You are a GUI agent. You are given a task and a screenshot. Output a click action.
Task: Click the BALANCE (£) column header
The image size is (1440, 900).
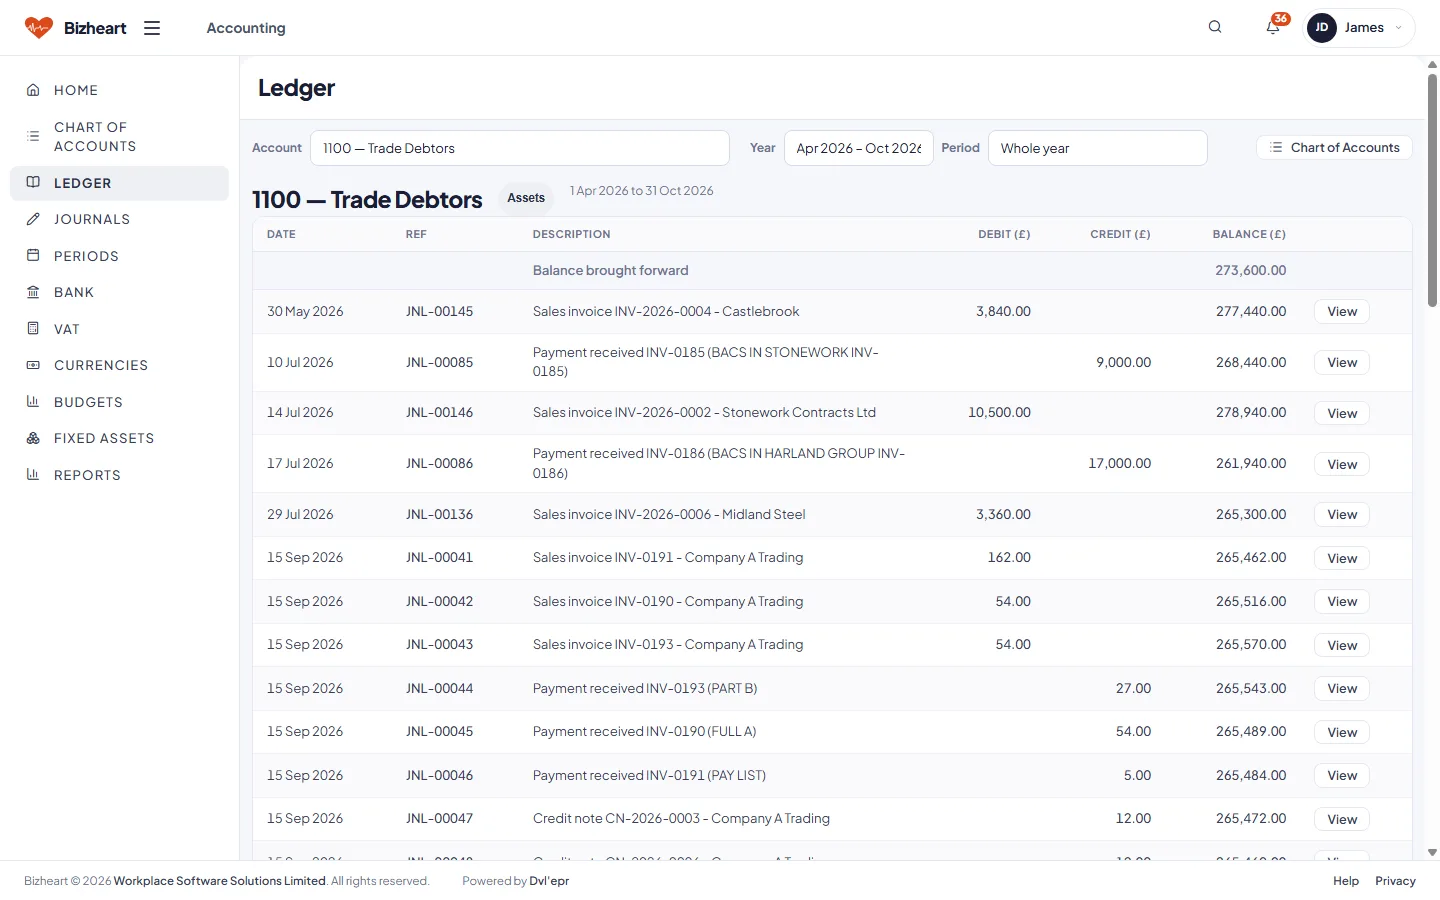1249,234
